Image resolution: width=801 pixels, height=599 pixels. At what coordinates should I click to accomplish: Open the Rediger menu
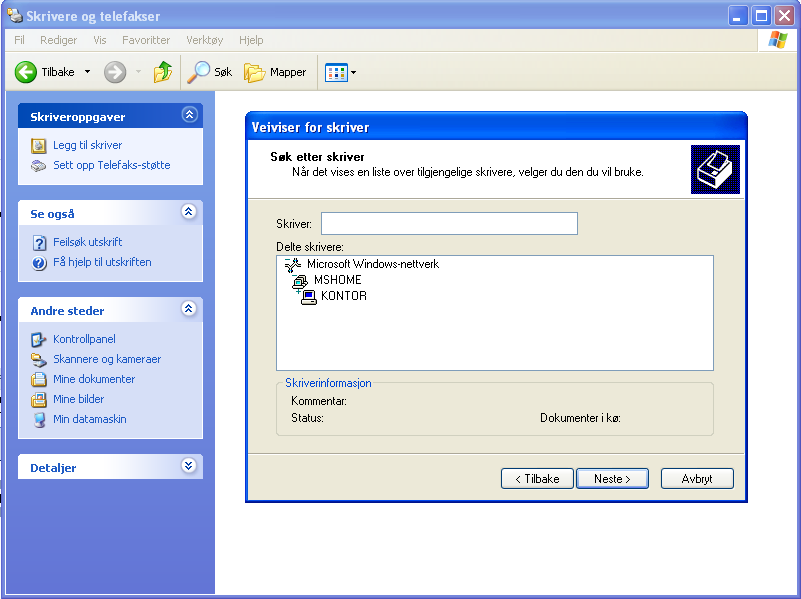tap(58, 40)
